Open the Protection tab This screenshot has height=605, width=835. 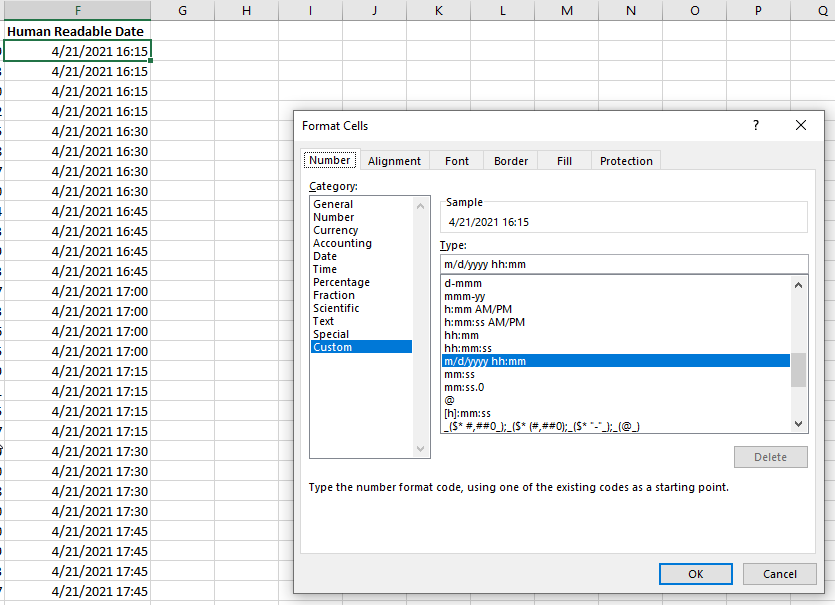click(625, 160)
